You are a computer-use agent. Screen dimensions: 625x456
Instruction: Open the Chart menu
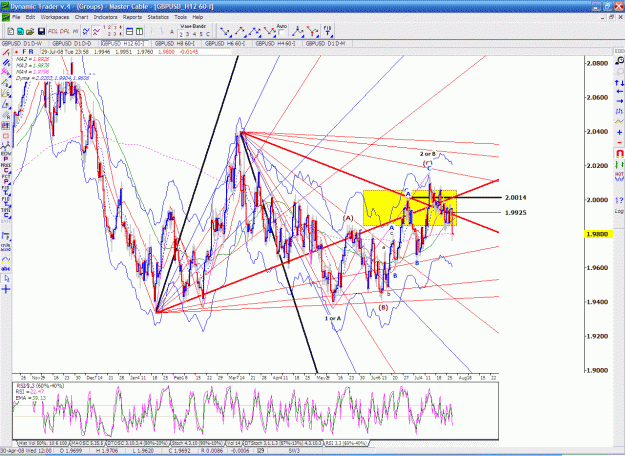point(81,17)
